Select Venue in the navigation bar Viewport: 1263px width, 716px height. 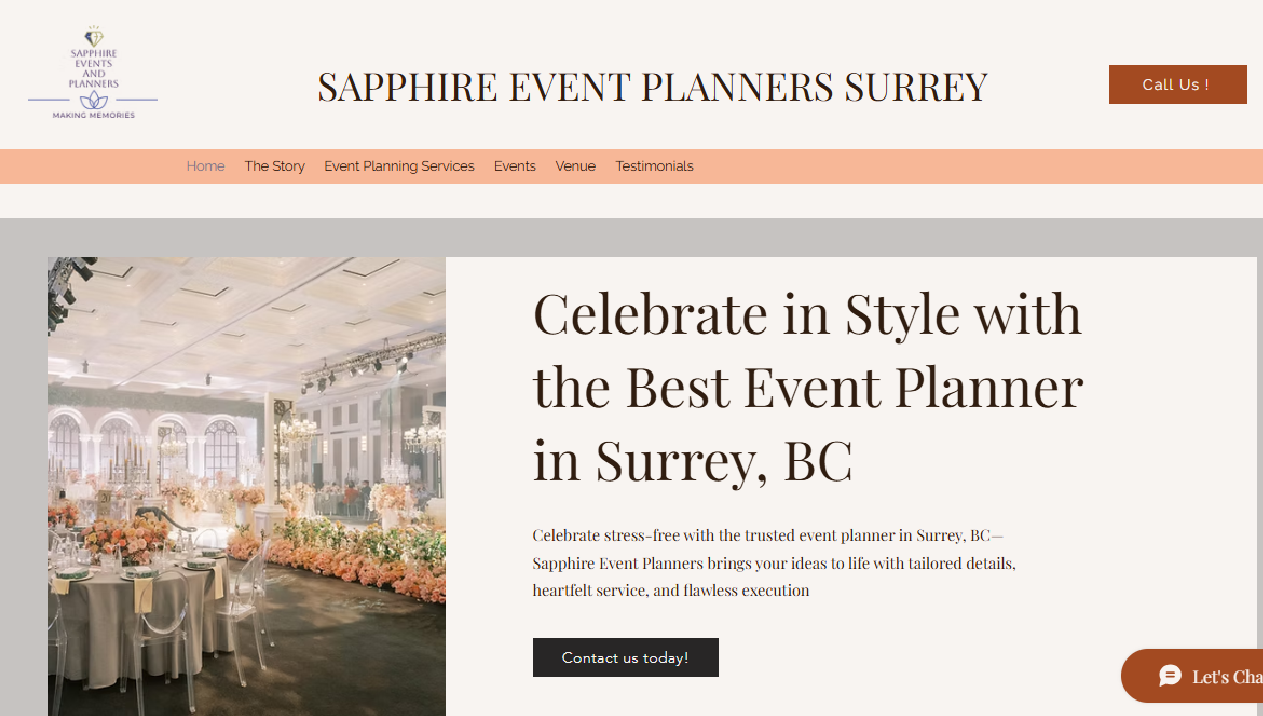pos(575,166)
